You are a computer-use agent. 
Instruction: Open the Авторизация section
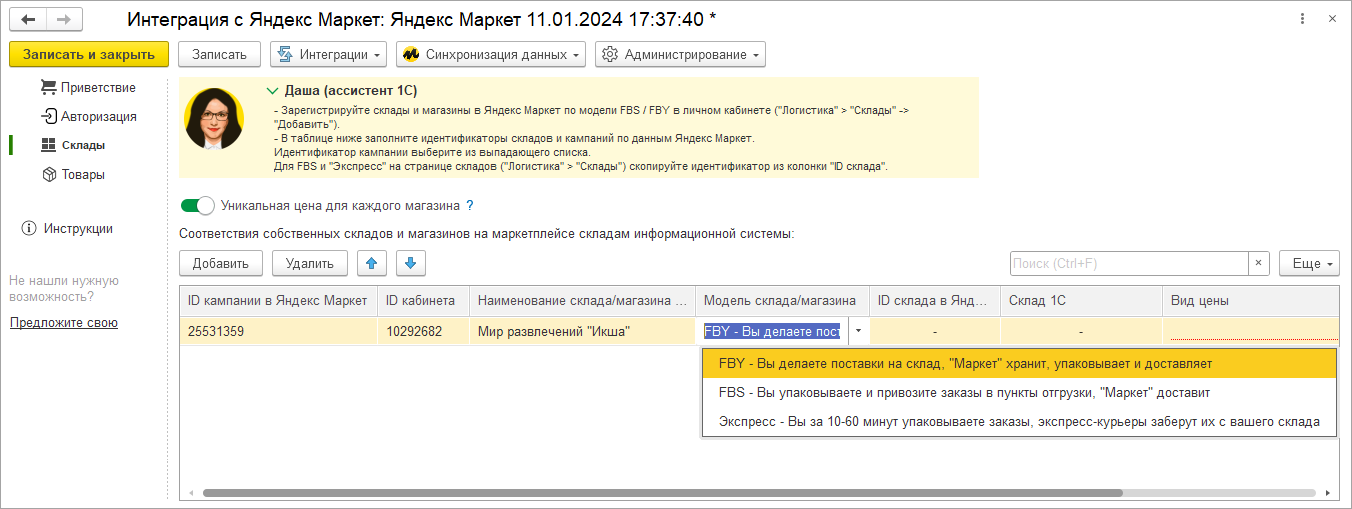coord(89,116)
